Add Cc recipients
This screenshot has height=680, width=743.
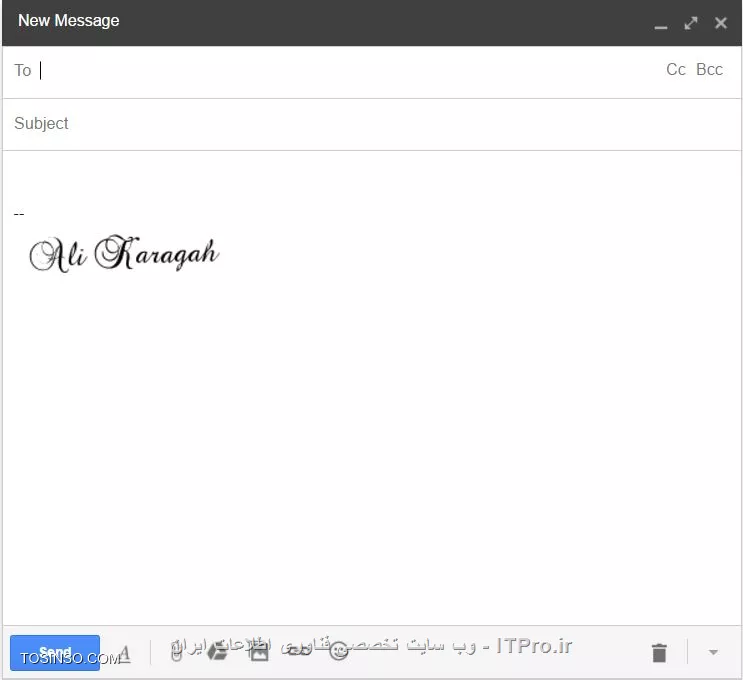(x=676, y=70)
